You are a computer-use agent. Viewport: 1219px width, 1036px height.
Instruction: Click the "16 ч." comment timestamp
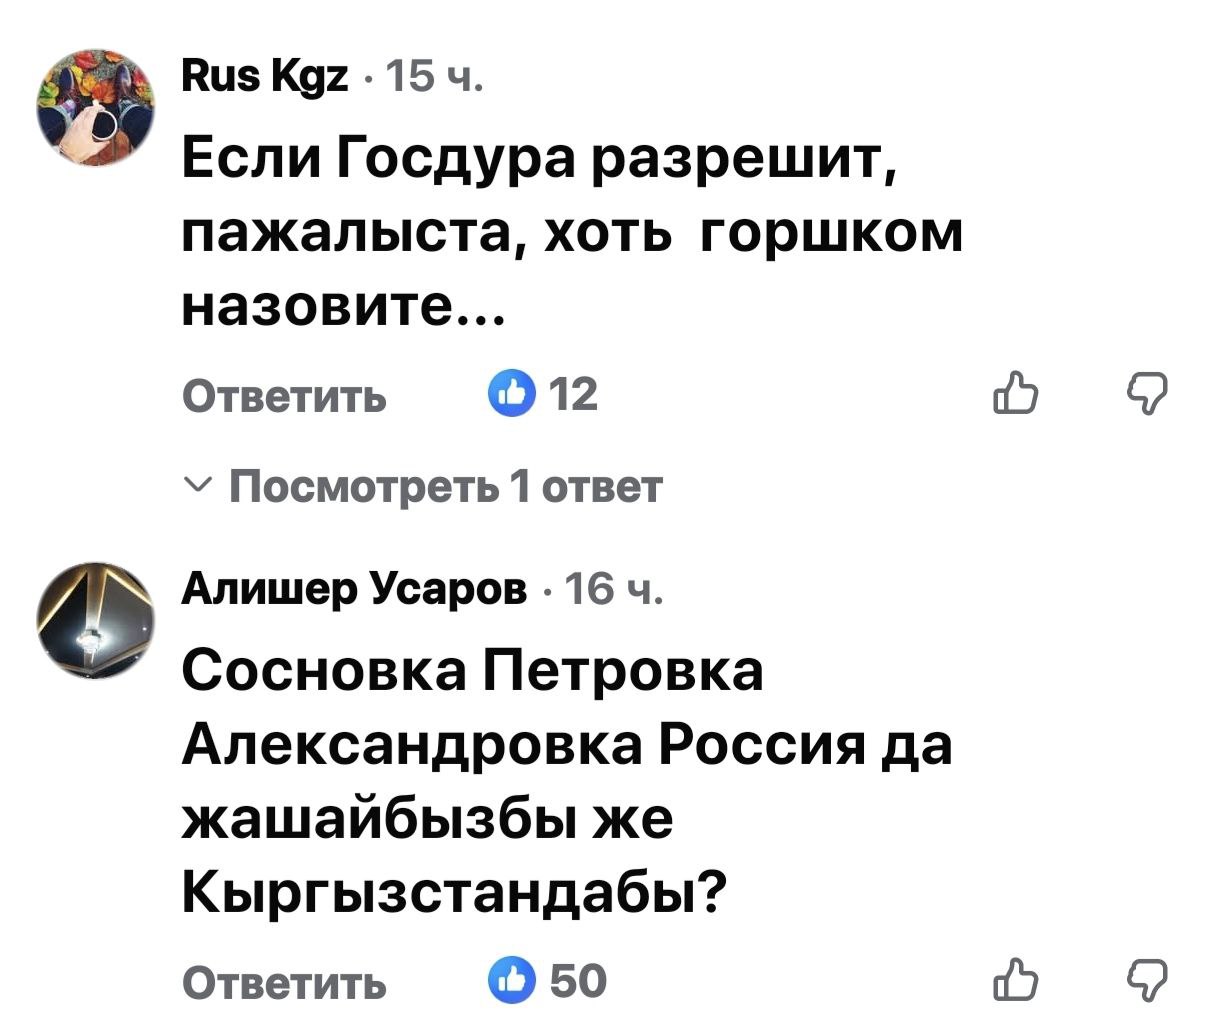point(612,592)
